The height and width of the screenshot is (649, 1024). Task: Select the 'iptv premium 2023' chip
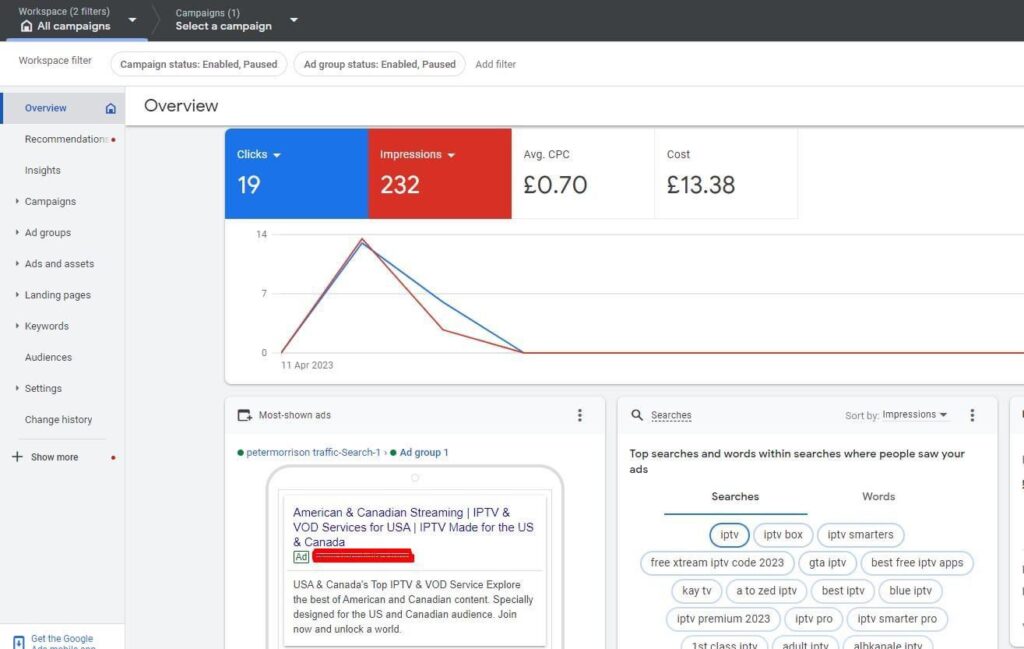click(x=724, y=619)
